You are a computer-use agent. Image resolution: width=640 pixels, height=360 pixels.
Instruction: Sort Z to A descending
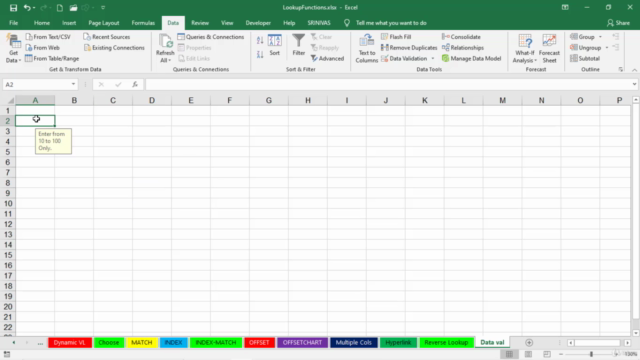[260, 54]
